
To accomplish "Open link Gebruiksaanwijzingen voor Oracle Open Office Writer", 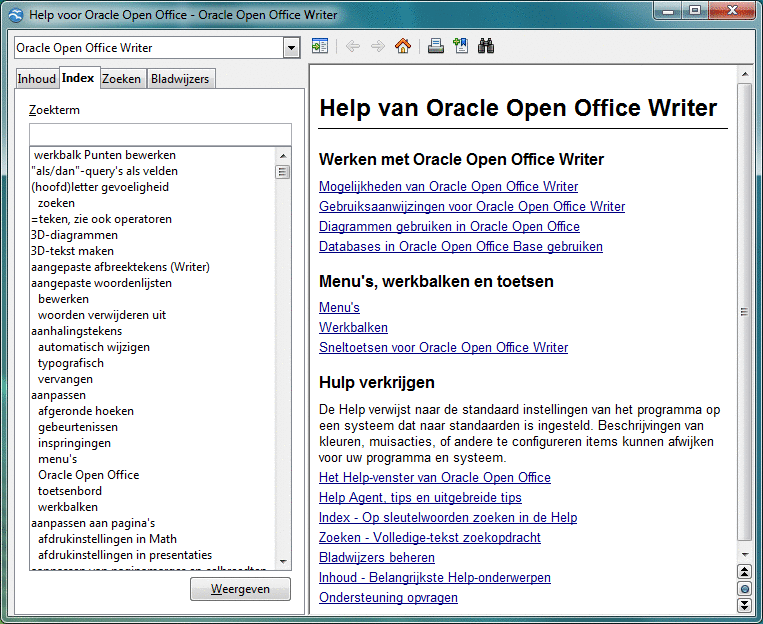I will 472,206.
